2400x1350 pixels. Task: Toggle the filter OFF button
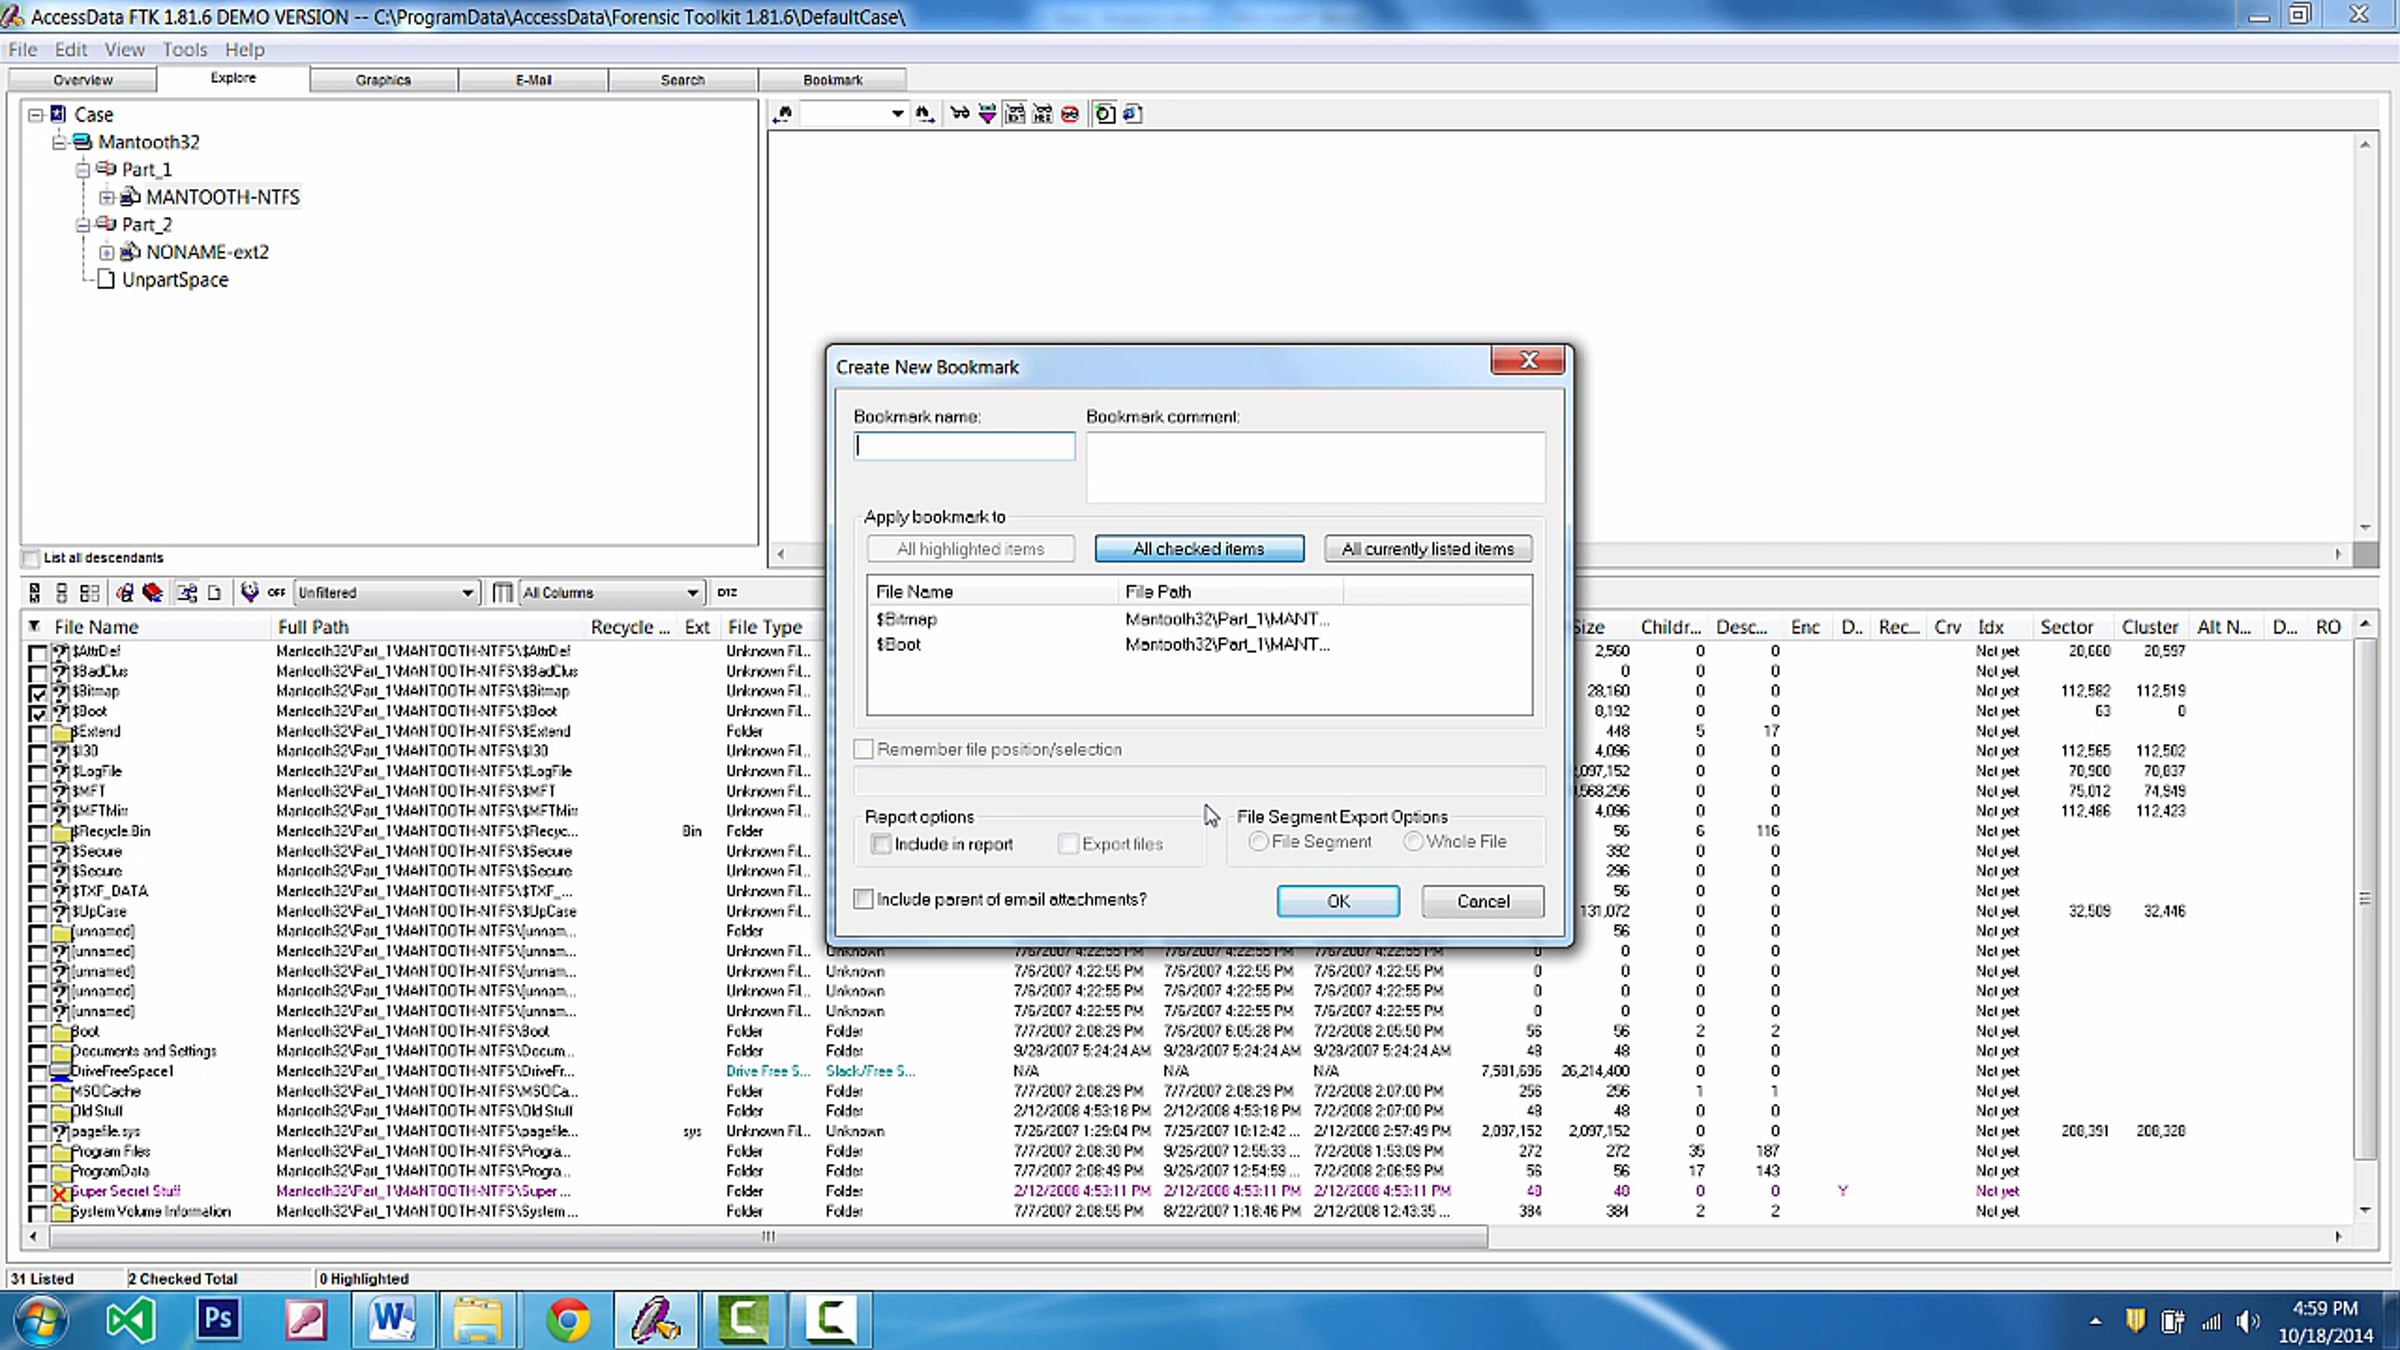click(x=277, y=593)
